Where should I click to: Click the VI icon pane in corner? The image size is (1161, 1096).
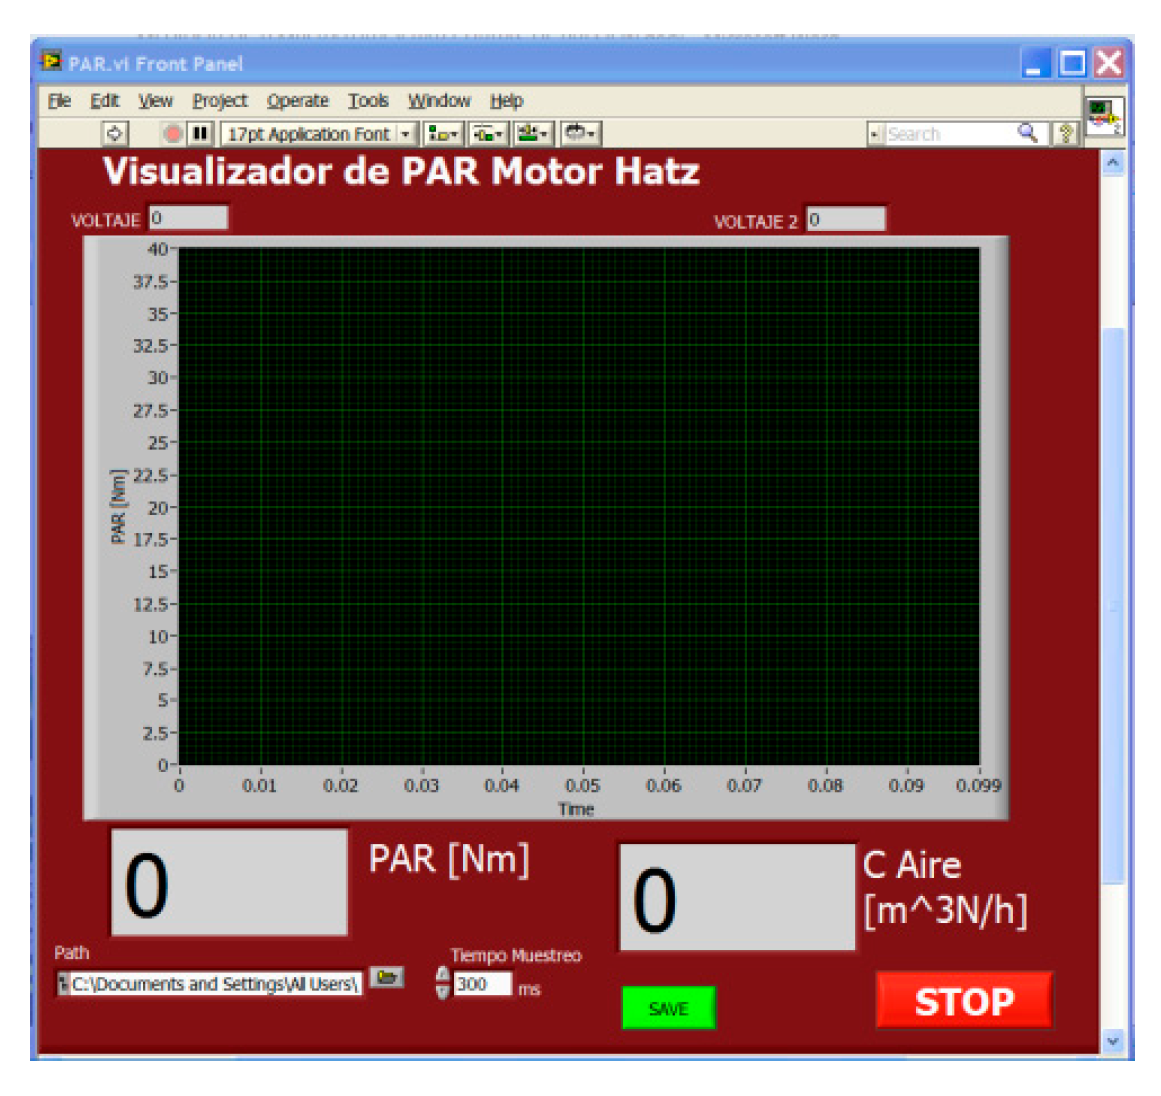[x=1104, y=116]
